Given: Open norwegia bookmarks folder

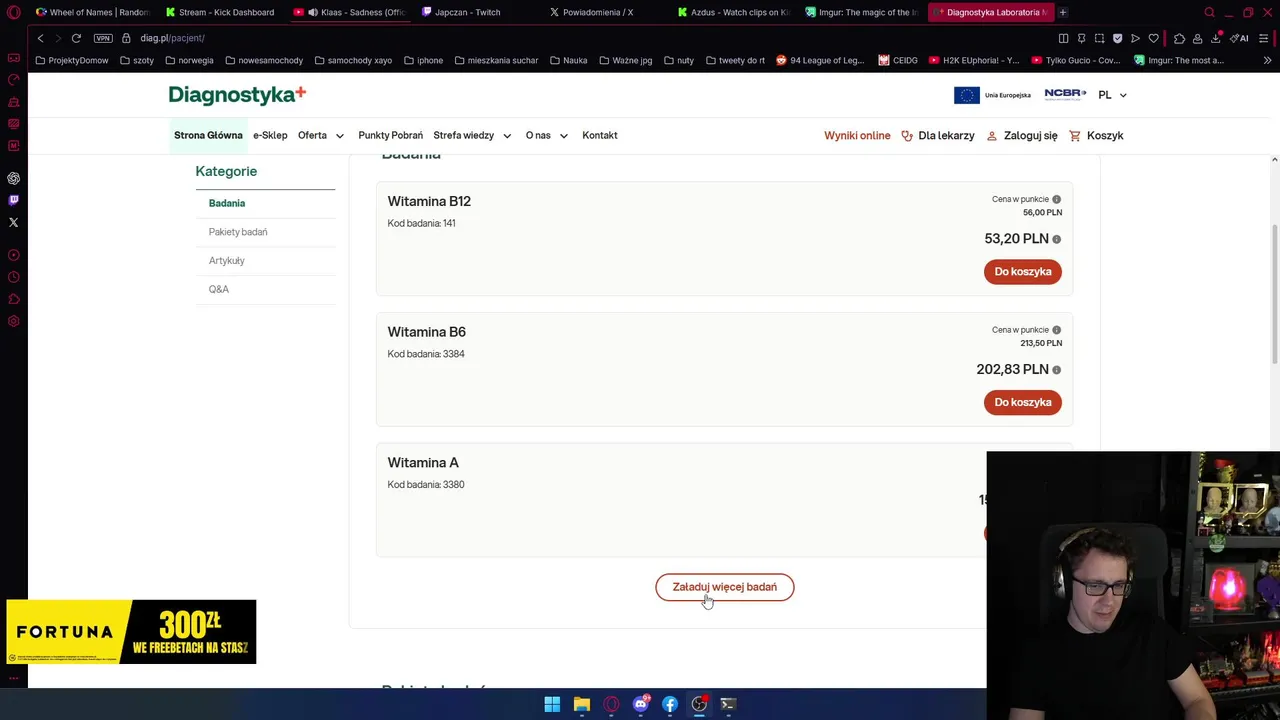Looking at the screenshot, I should pyautogui.click(x=190, y=60).
